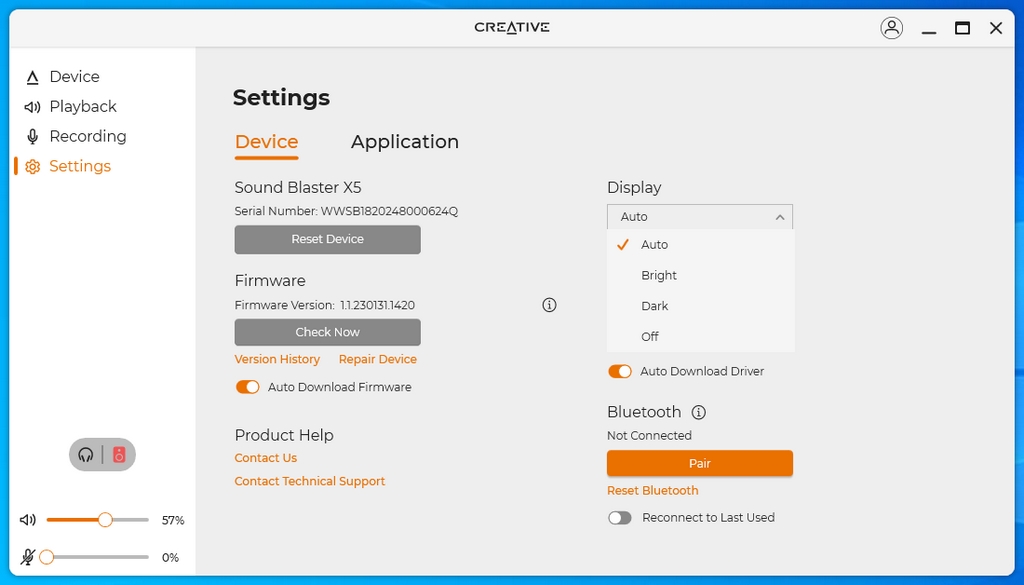Viewport: 1024px width, 585px height.
Task: Click the firmware info icon
Action: point(549,305)
